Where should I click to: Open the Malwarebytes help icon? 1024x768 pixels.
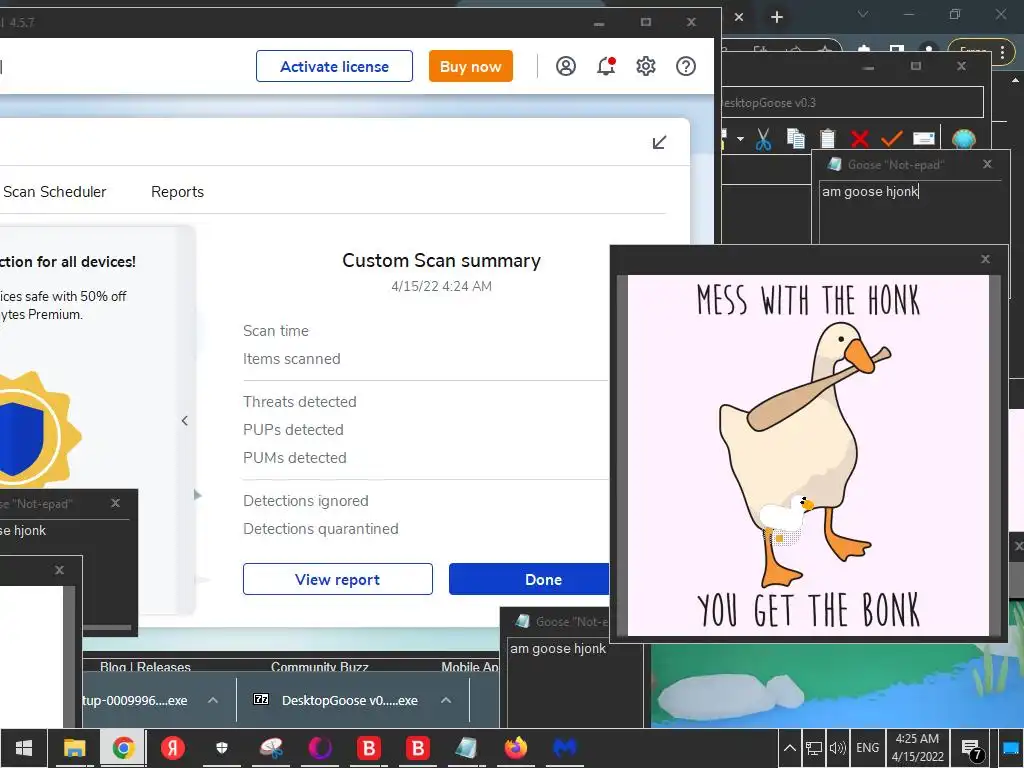click(686, 66)
